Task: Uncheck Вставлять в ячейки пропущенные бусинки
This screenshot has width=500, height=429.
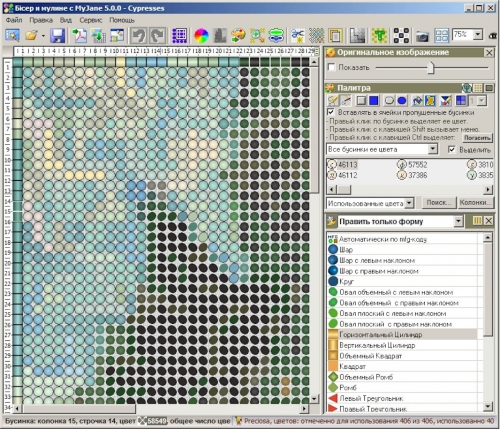Action: 331,112
